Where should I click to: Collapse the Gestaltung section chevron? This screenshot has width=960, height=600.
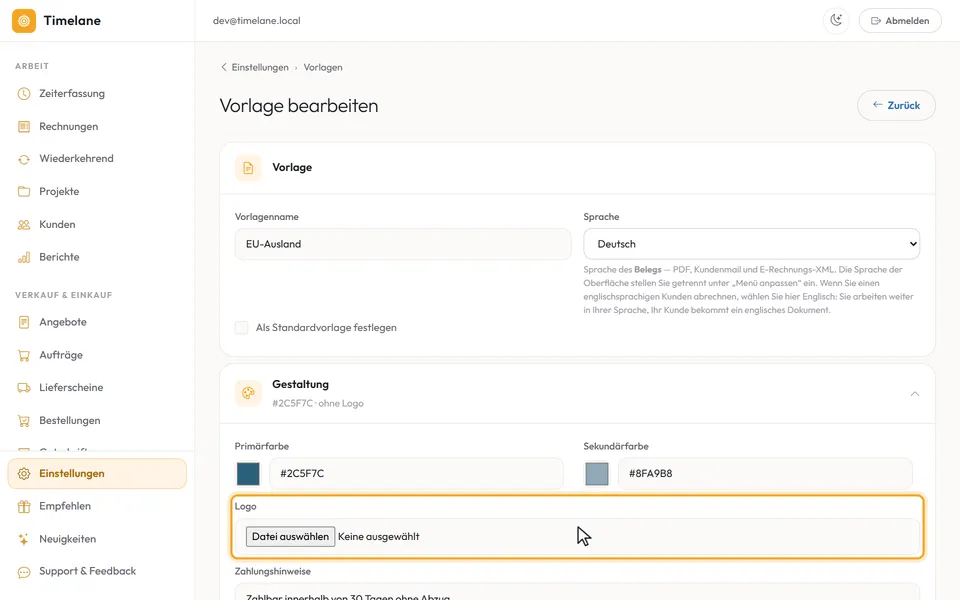coord(915,394)
